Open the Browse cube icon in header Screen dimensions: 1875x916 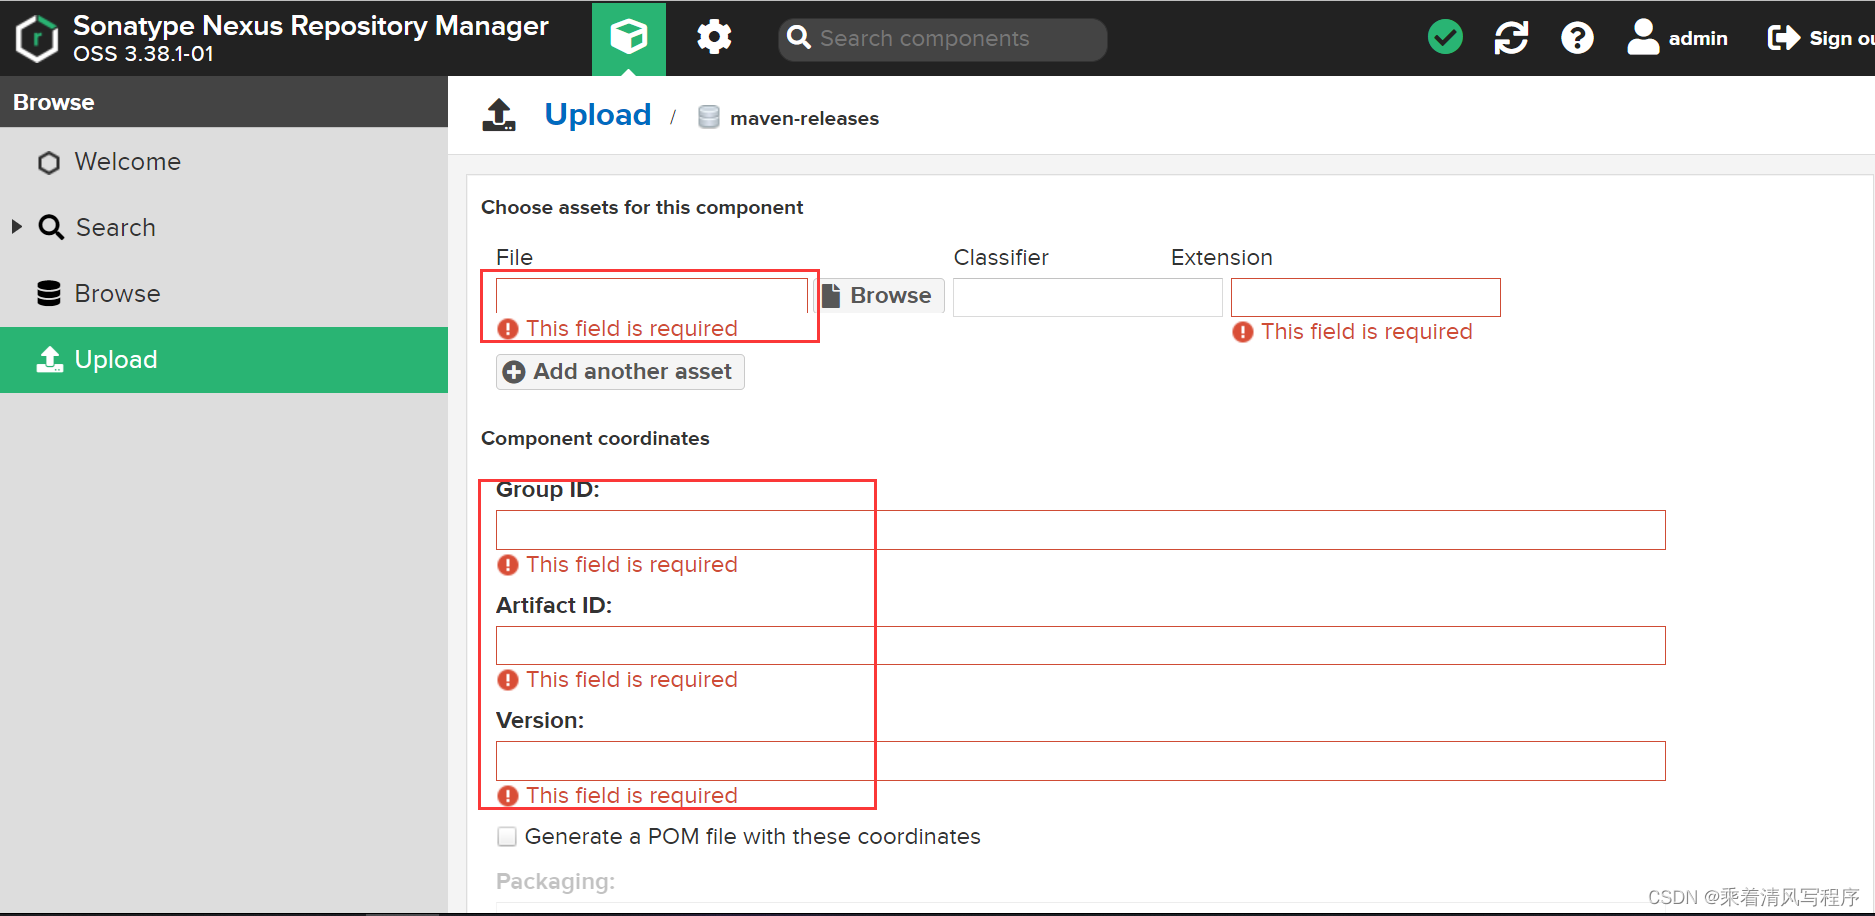point(629,38)
